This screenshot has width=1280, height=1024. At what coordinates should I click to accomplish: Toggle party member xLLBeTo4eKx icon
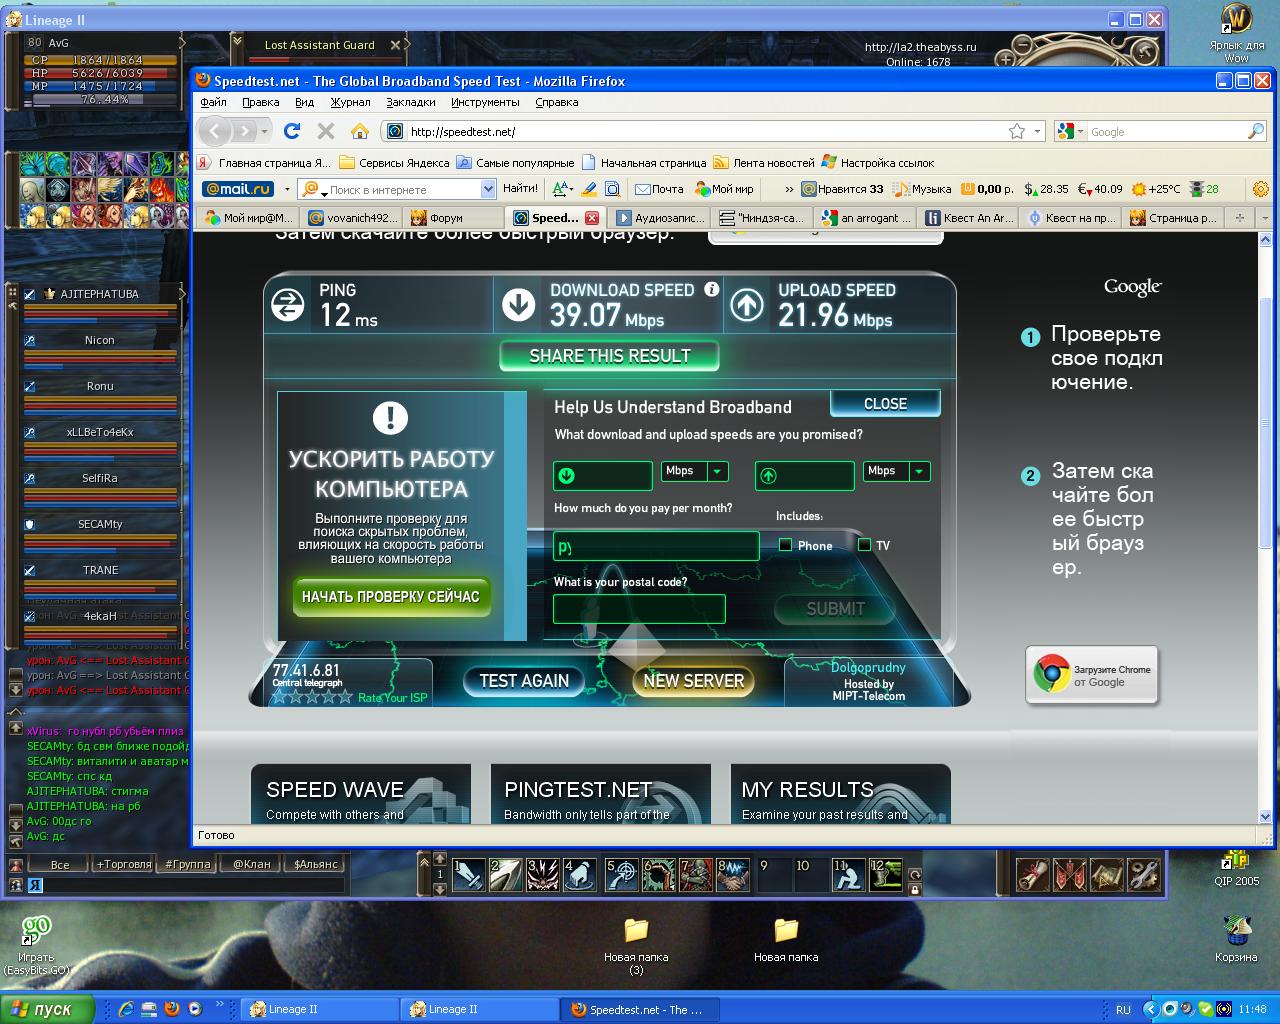tap(30, 432)
